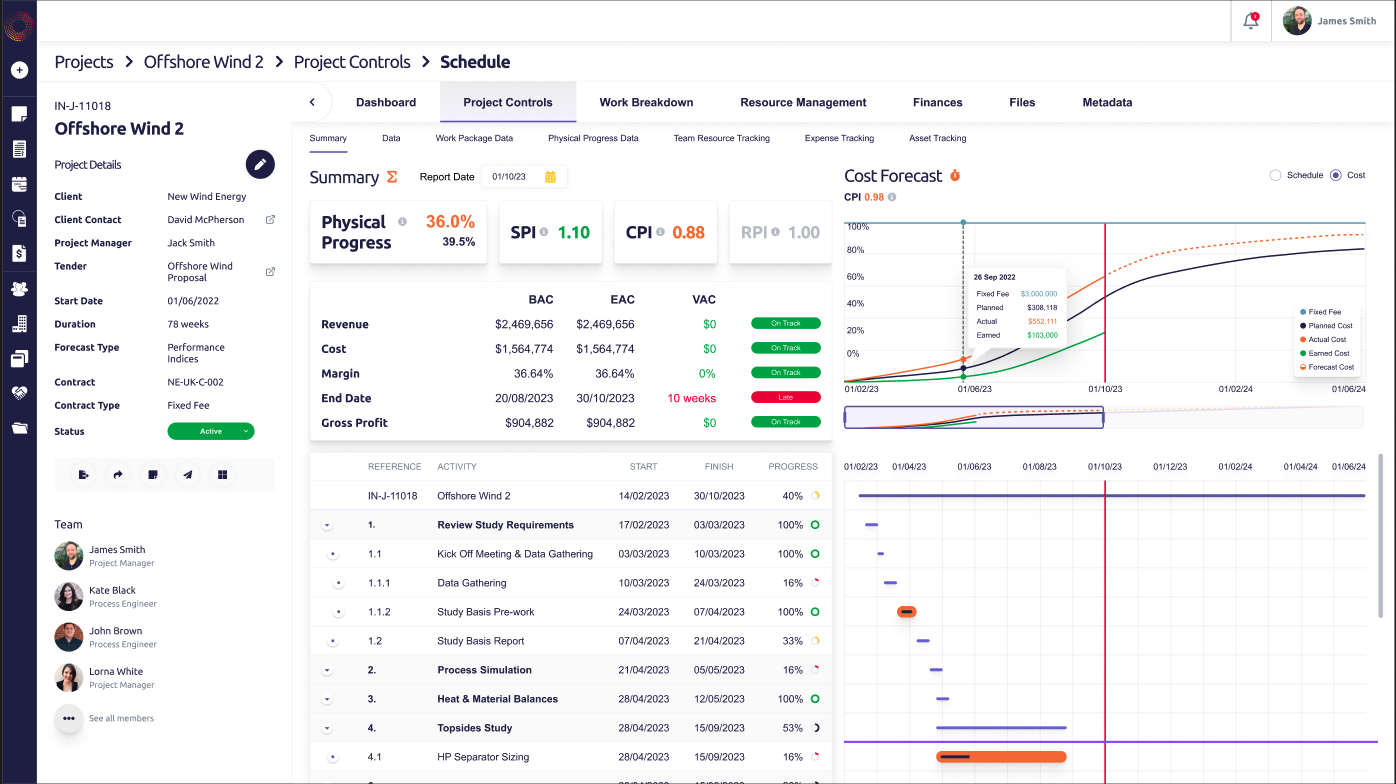Screen dimensions: 1396x784
Task: Collapse row 3 Heat & Material Balances
Action: coord(327,699)
